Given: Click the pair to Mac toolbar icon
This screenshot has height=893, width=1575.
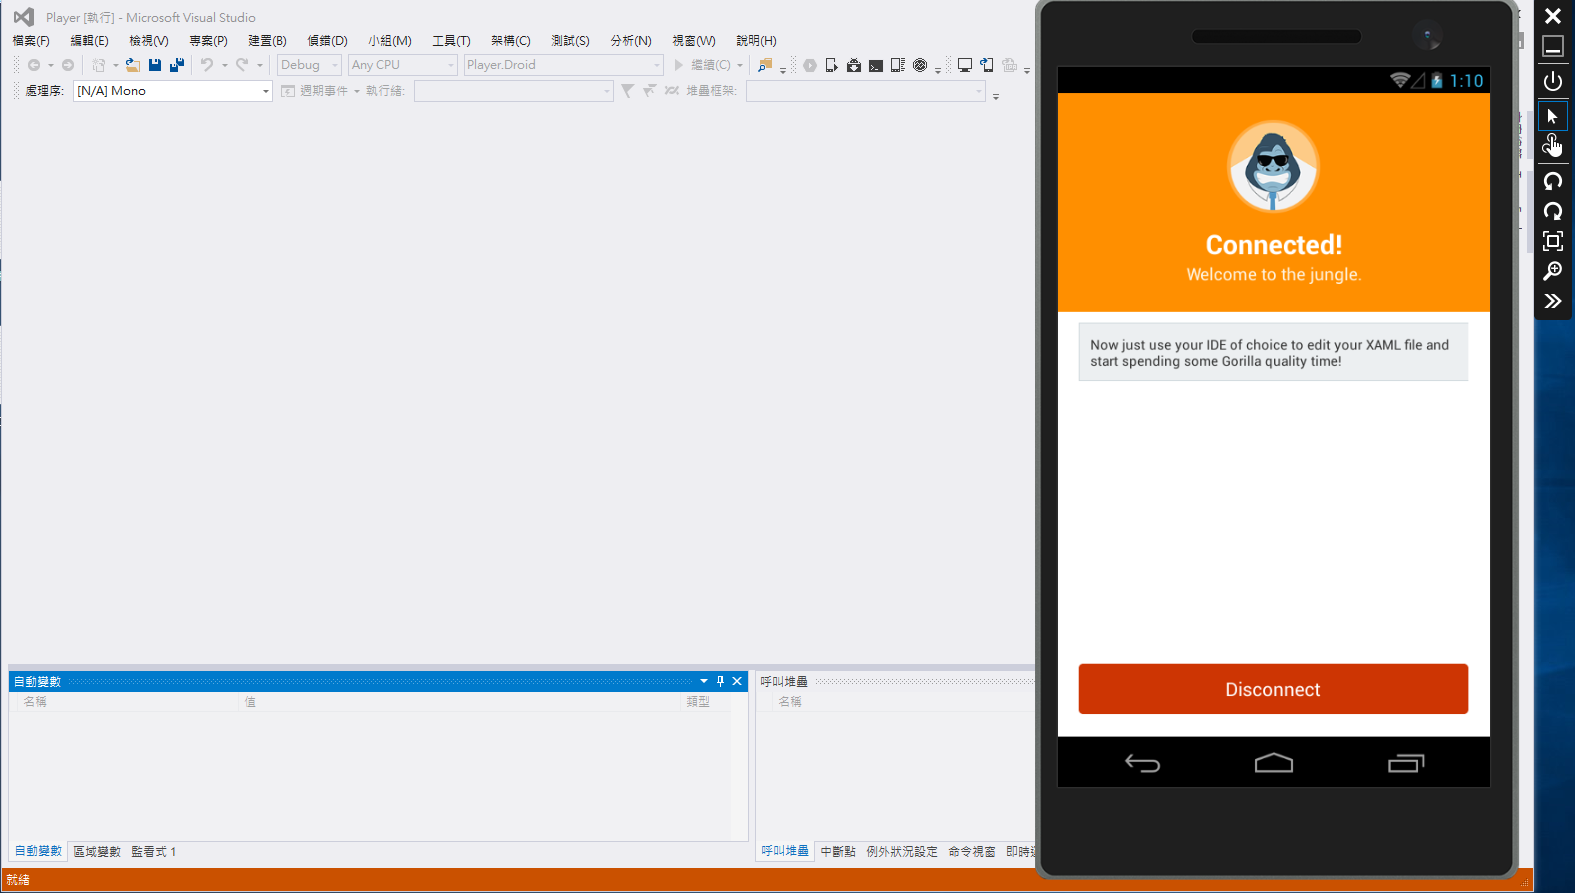Looking at the screenshot, I should (987, 65).
